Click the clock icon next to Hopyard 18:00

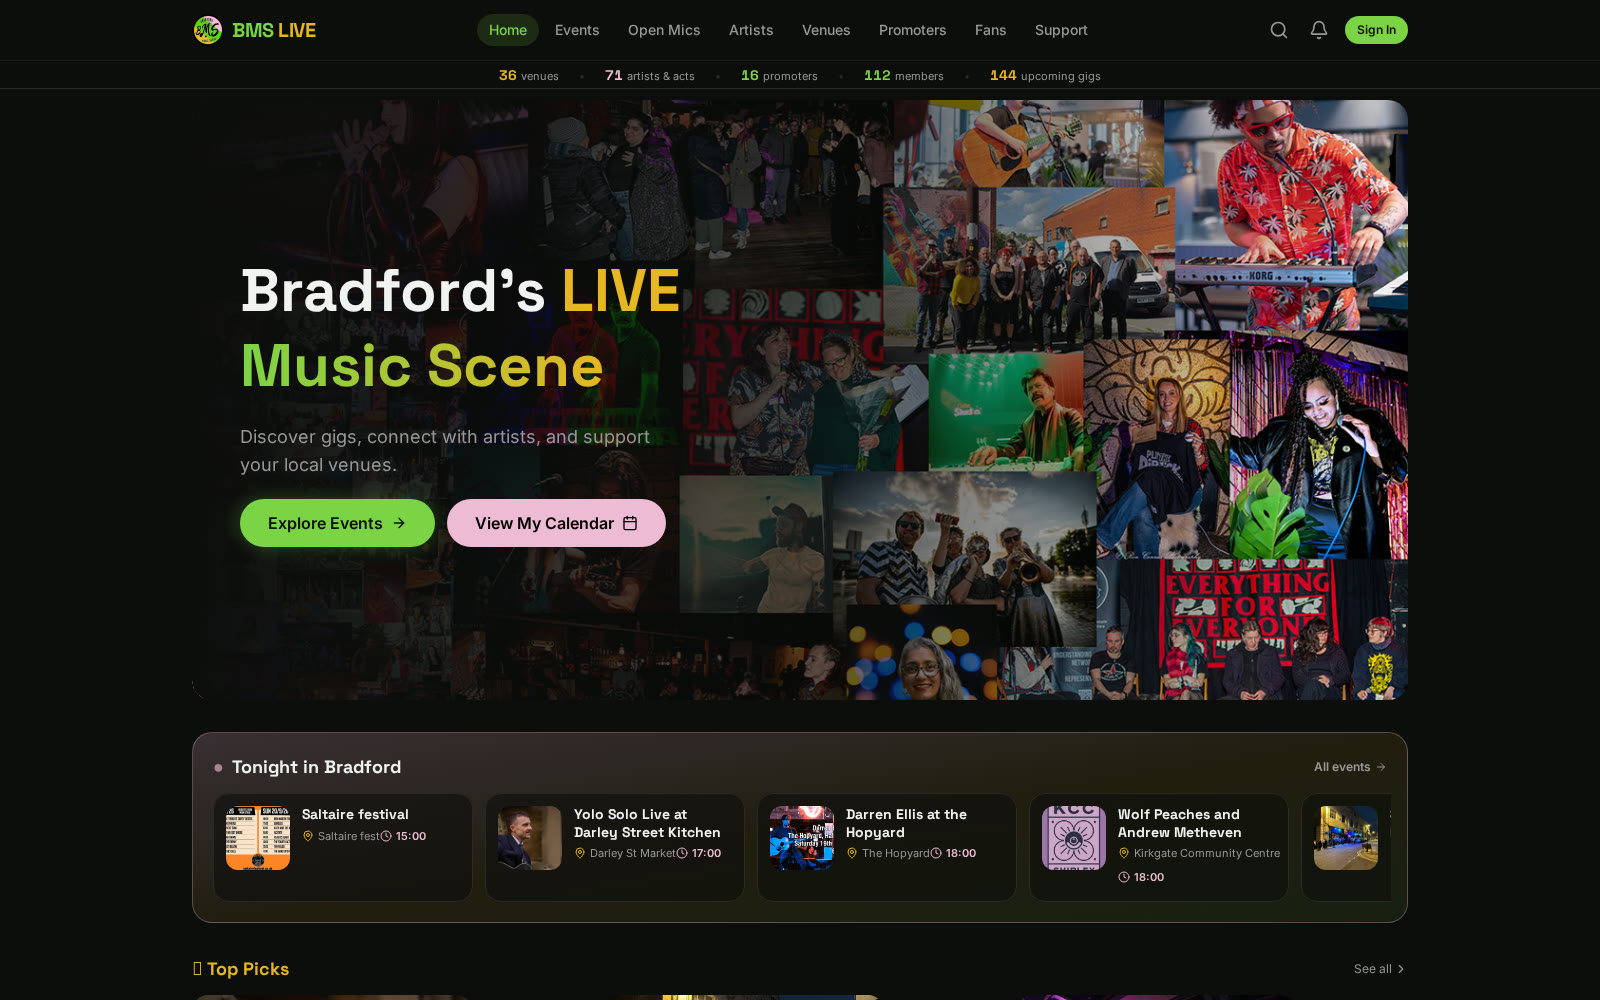point(936,853)
